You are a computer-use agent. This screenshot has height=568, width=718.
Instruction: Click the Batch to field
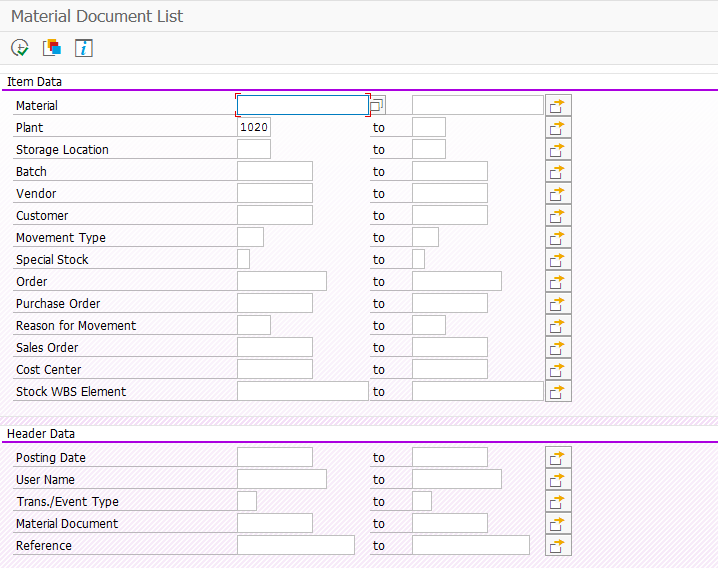[x=450, y=171]
